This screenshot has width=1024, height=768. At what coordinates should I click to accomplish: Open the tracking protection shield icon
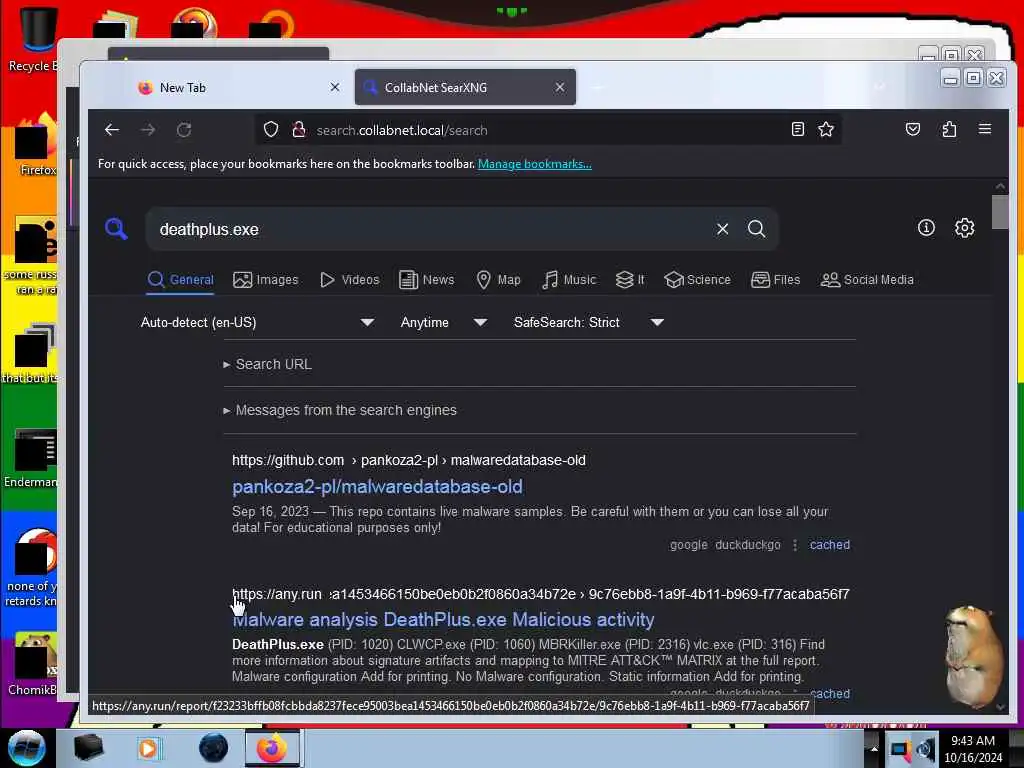pos(271,130)
